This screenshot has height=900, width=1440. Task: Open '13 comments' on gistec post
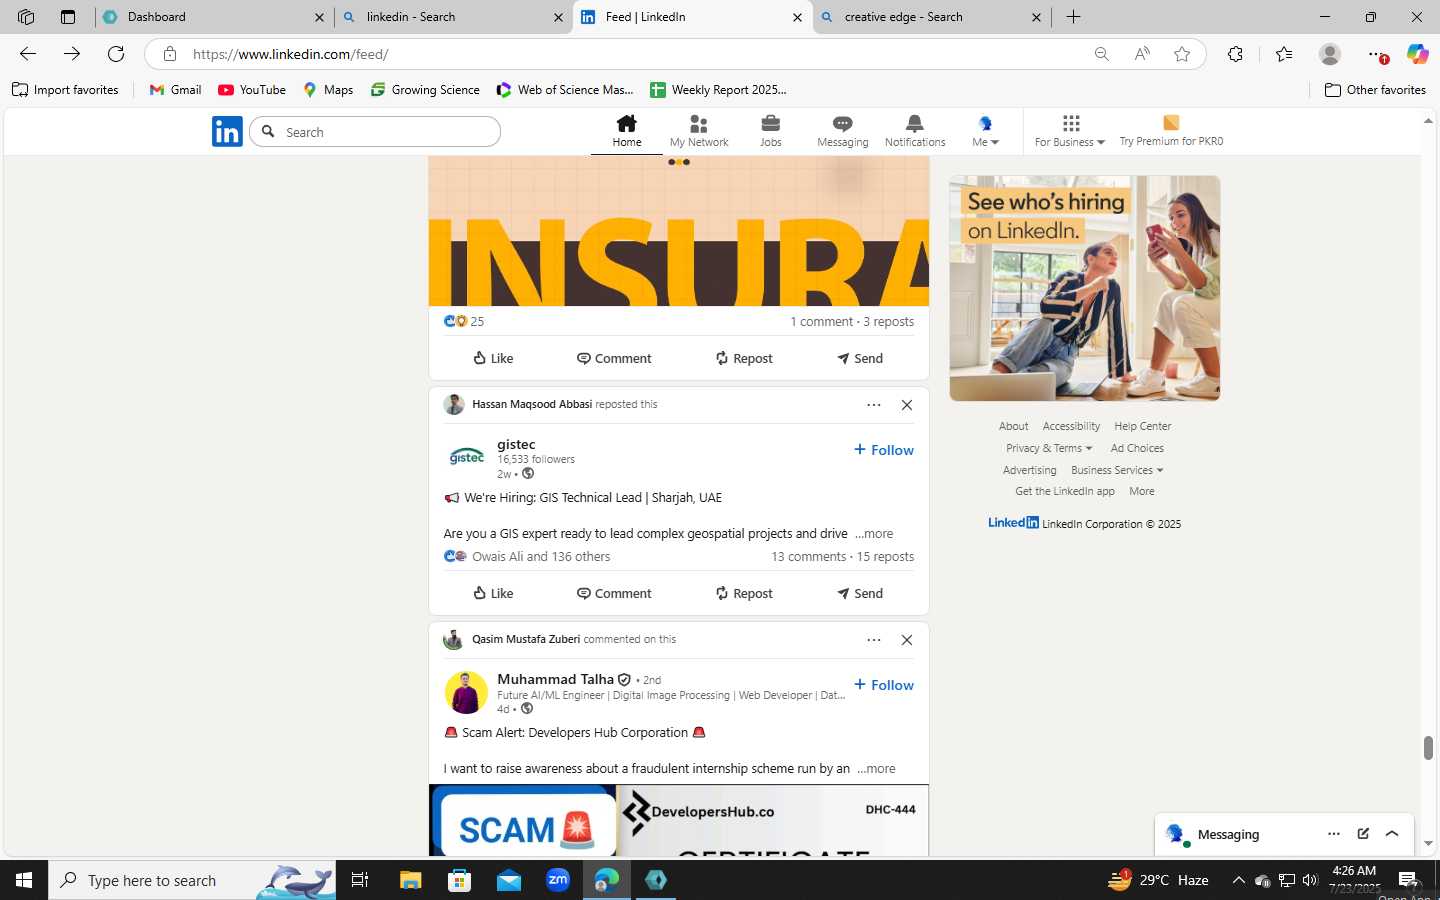coord(808,556)
